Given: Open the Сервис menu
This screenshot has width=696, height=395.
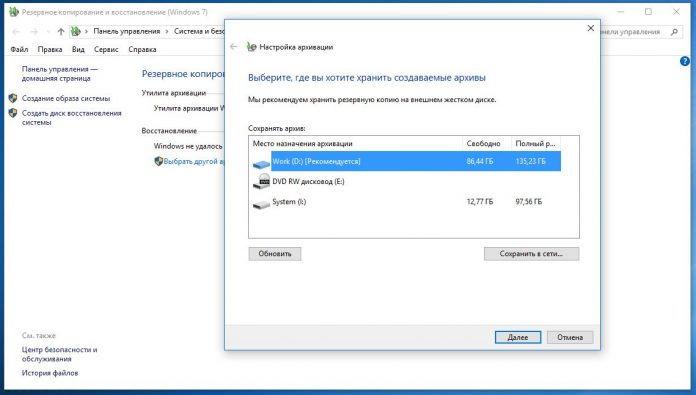Looking at the screenshot, I should pyautogui.click(x=106, y=49).
